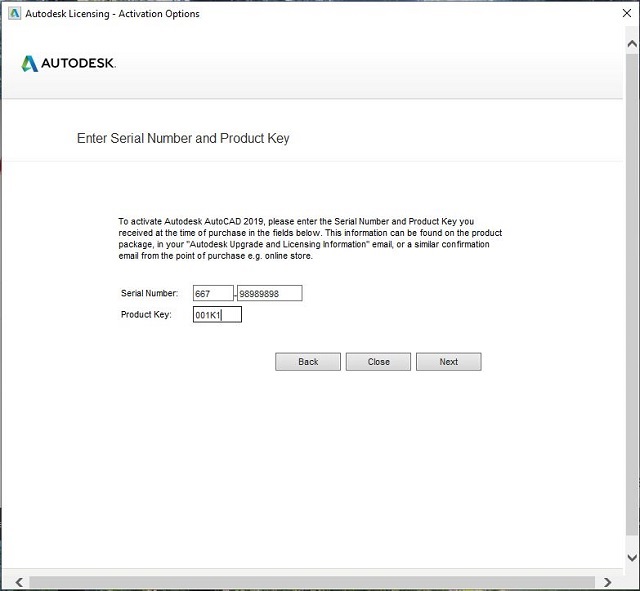Screen dimensions: 640x591
Task: Click into the Product Key field
Action: tap(217, 315)
